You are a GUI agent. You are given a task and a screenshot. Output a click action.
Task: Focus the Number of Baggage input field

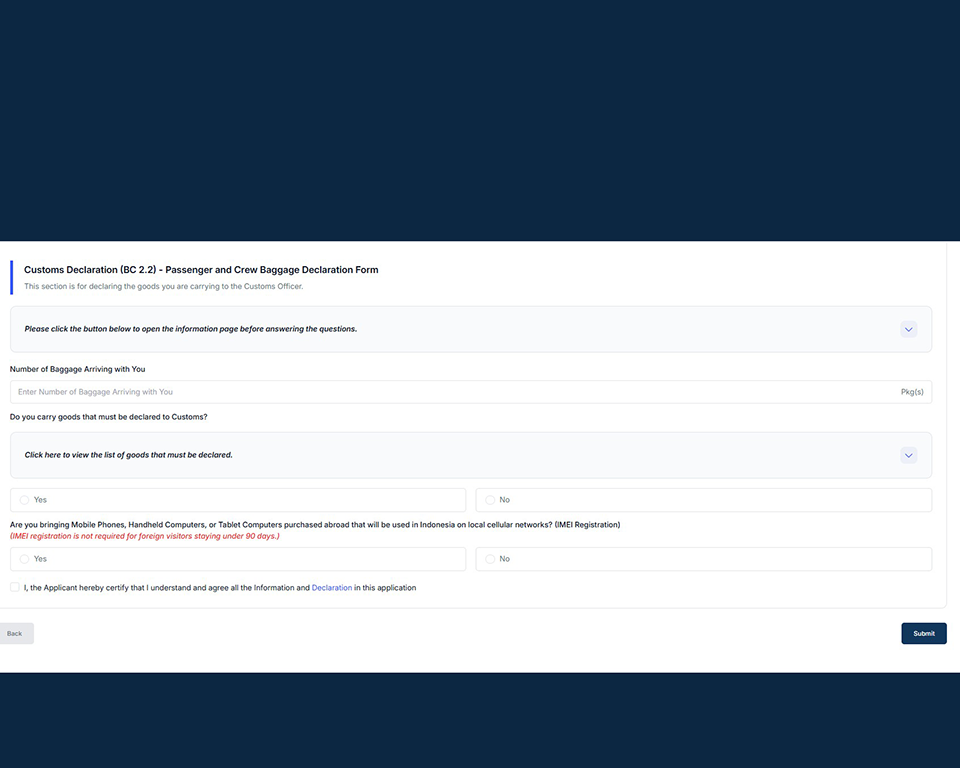(x=471, y=392)
